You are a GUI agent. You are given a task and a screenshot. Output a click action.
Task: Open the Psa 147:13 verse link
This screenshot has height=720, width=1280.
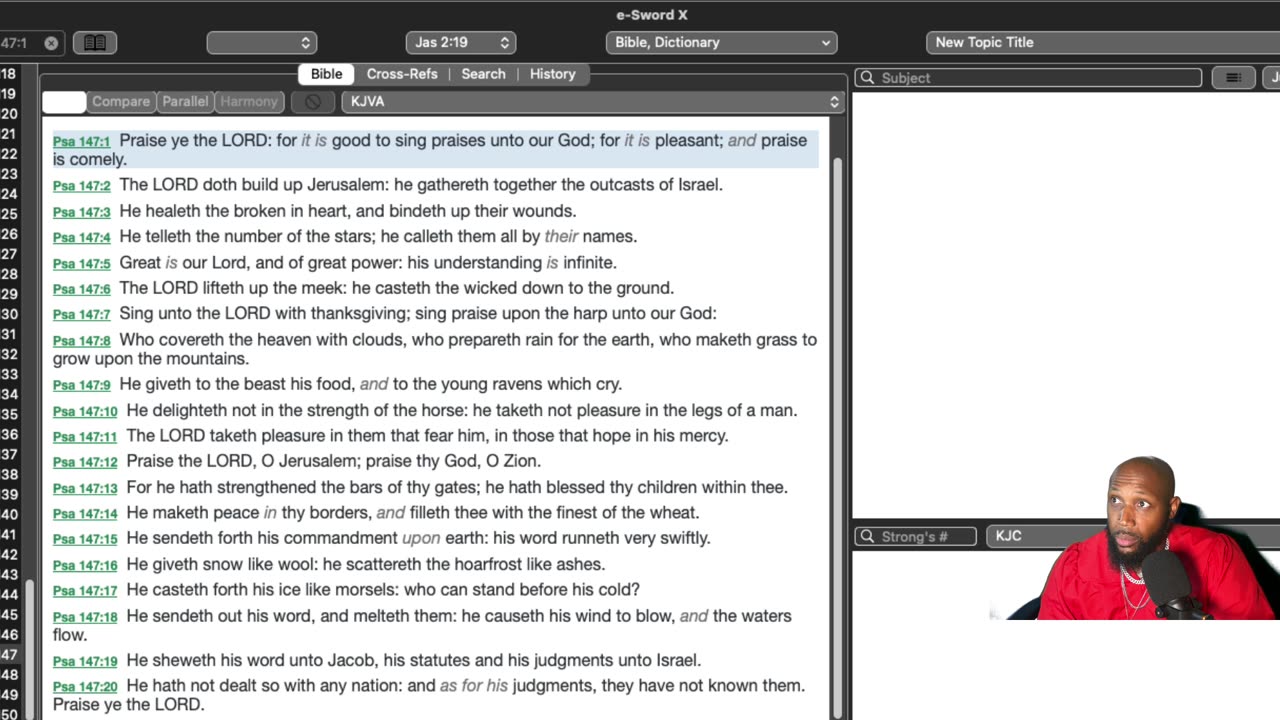click(85, 488)
